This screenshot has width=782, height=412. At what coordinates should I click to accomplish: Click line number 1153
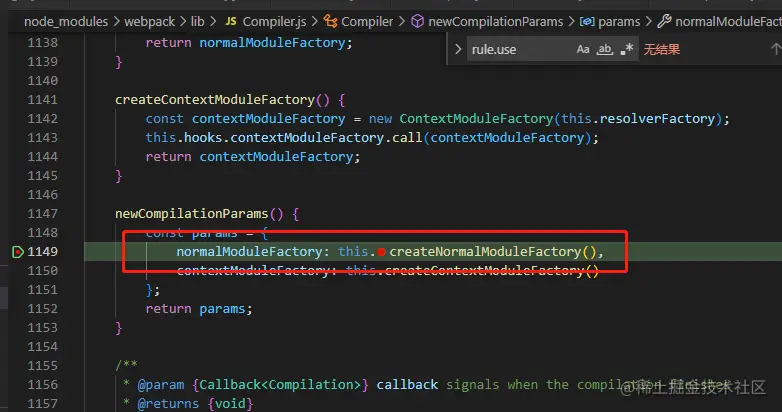(42, 328)
